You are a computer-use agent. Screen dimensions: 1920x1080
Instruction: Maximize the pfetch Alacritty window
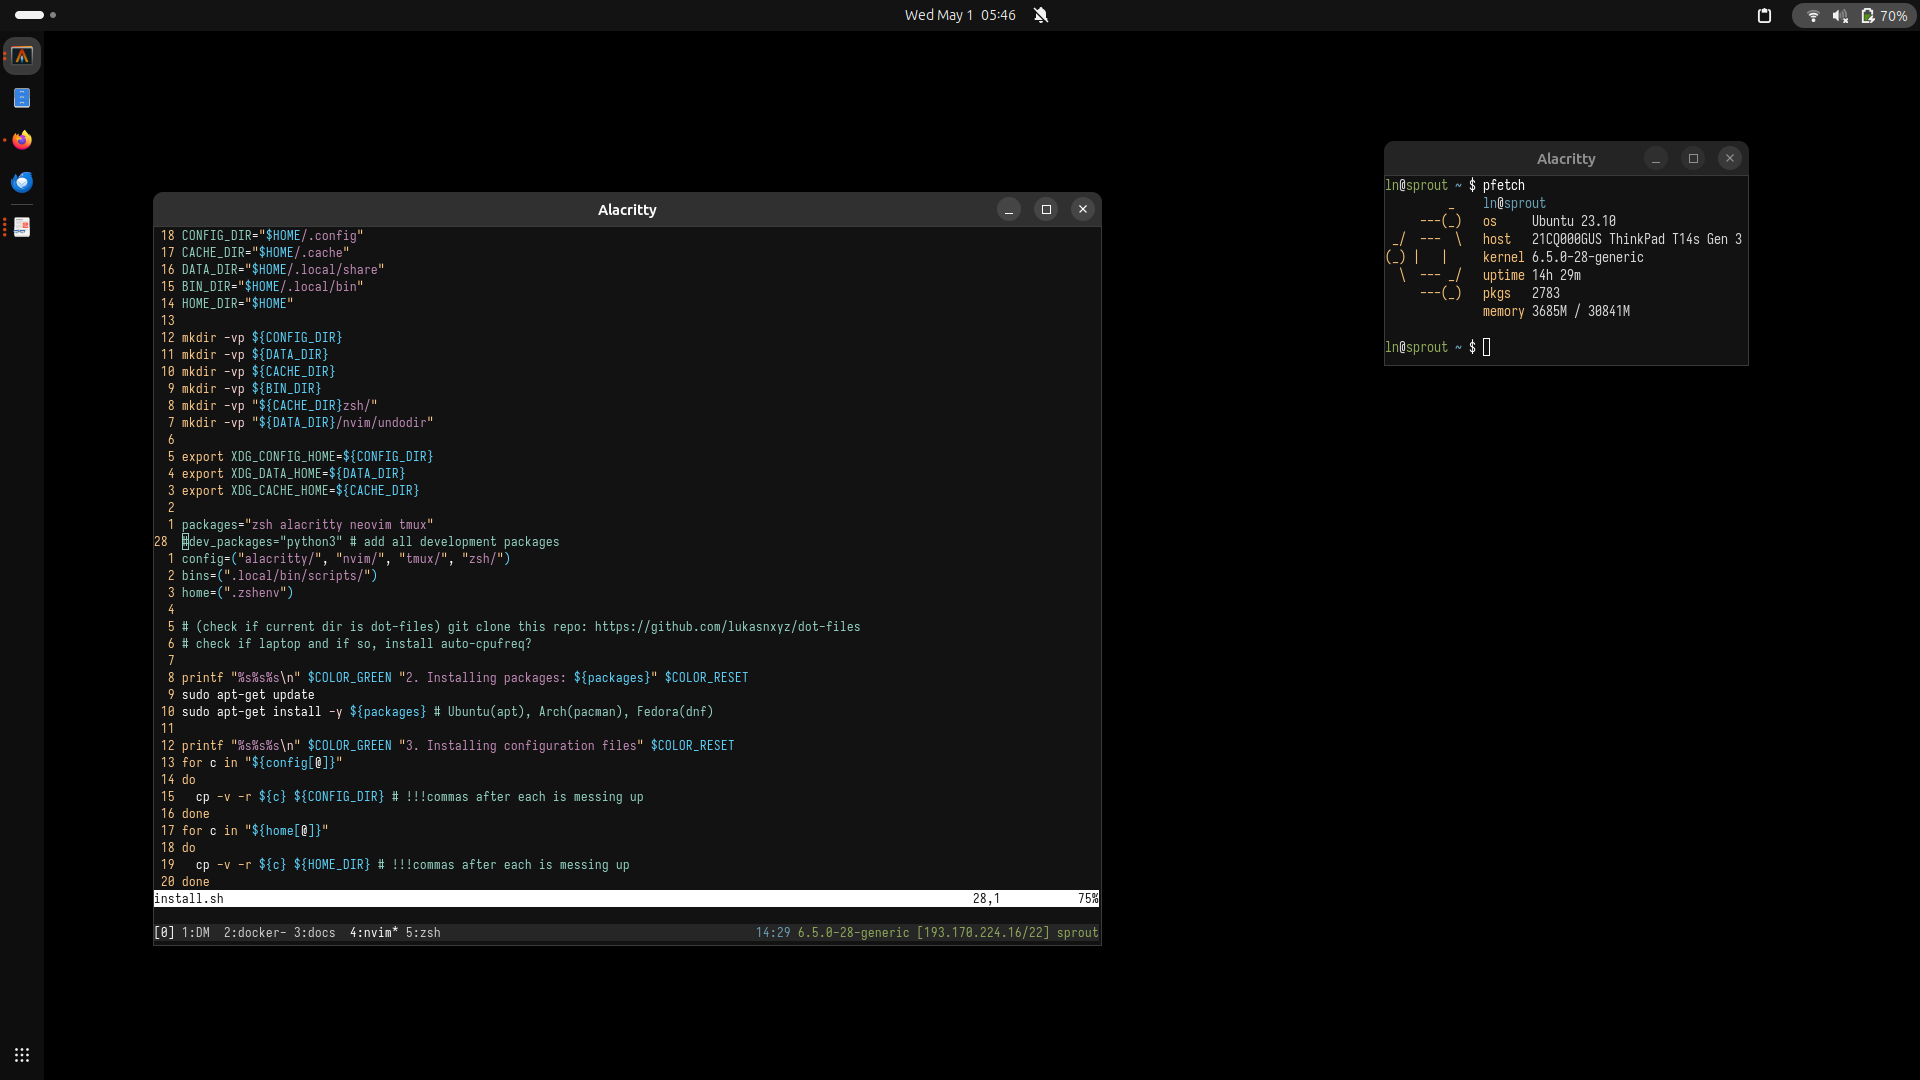1693,158
